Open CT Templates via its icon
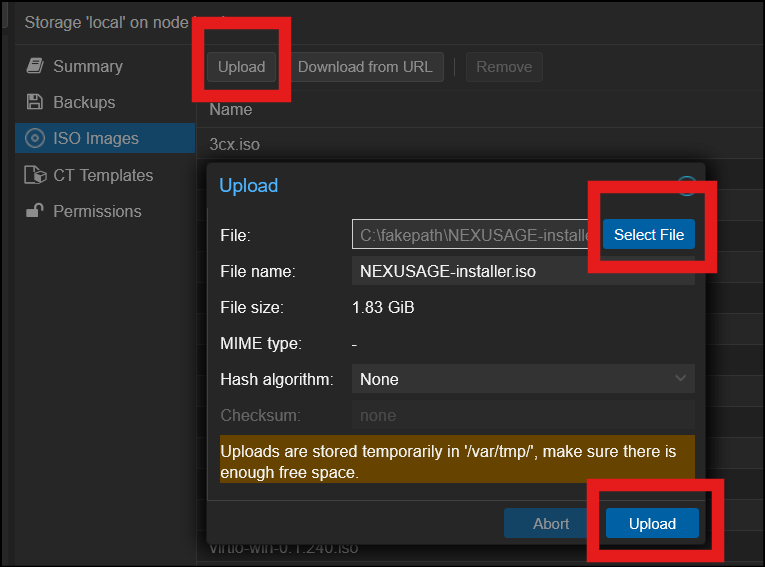This screenshot has height=567, width=765. (x=35, y=175)
